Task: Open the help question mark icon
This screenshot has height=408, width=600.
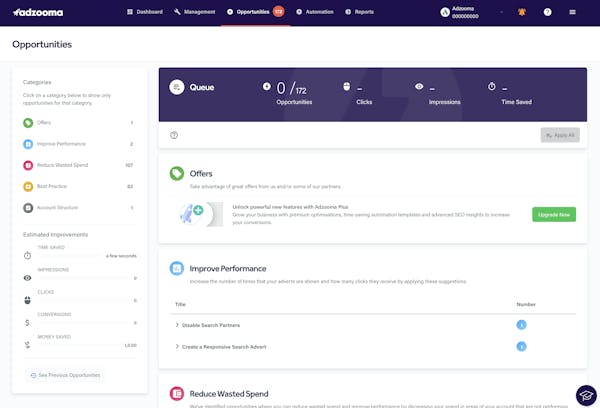Action: [548, 12]
